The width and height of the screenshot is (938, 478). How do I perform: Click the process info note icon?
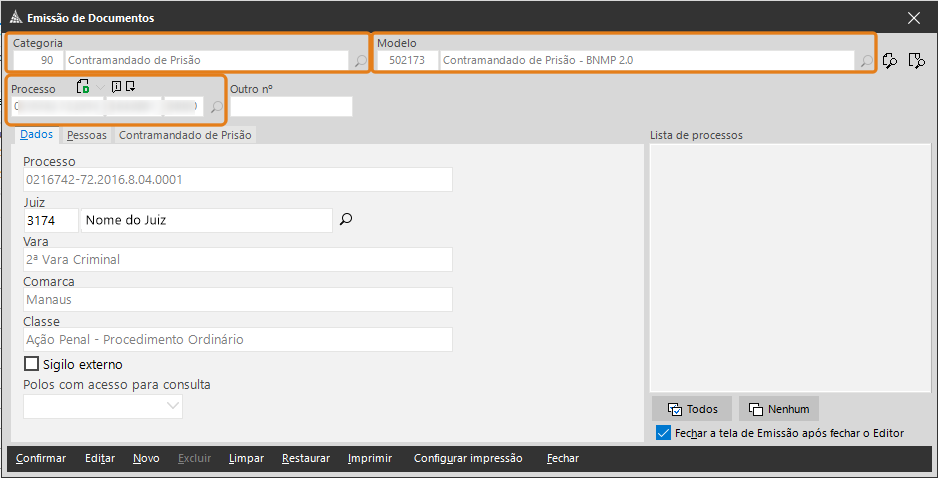117,87
